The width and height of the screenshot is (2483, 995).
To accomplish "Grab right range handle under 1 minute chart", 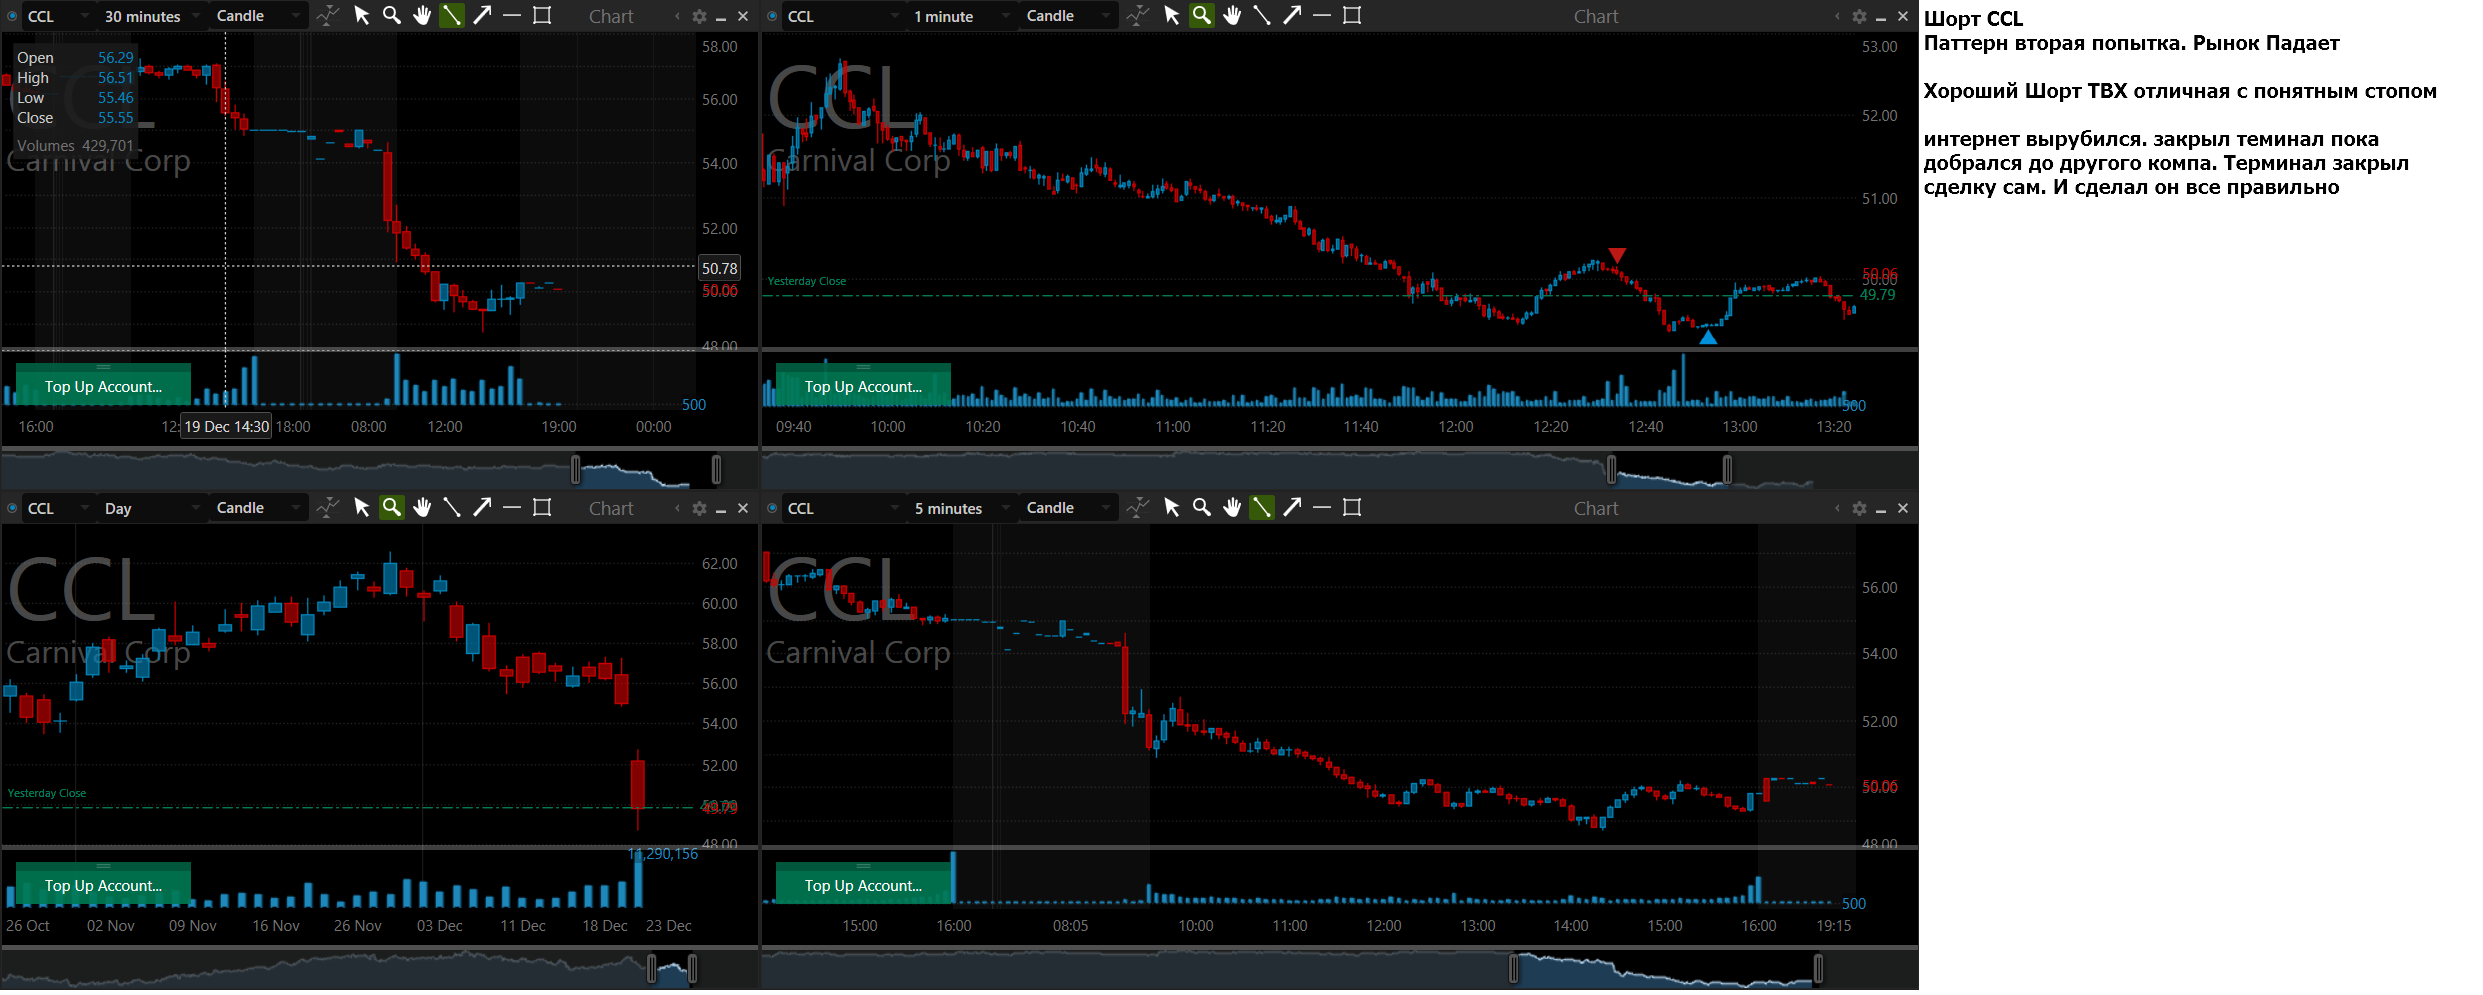I will (1727, 469).
